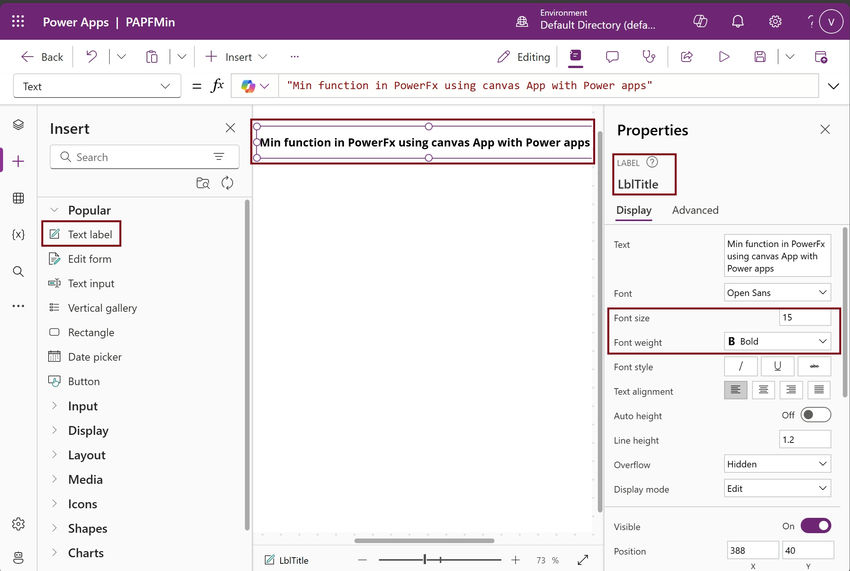Open the Search icon in sidebar
The height and width of the screenshot is (571, 850).
coord(18,271)
